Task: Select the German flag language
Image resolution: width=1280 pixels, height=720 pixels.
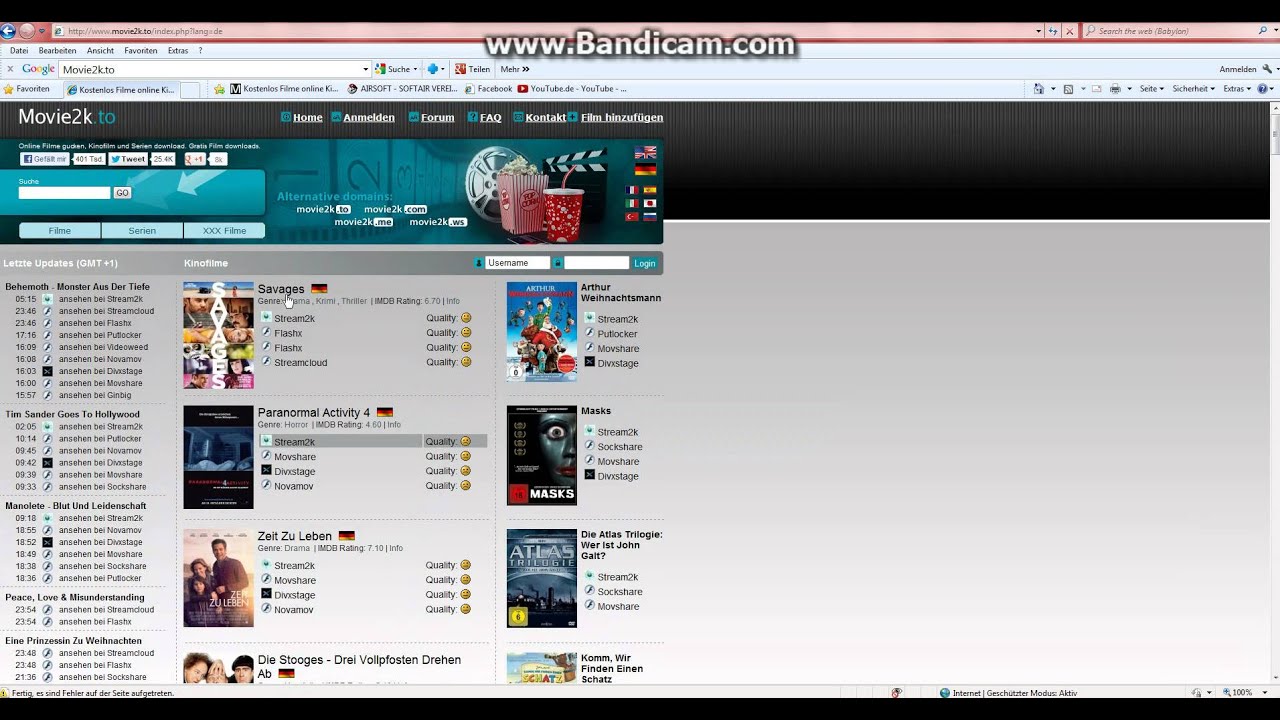Action: coord(645,170)
